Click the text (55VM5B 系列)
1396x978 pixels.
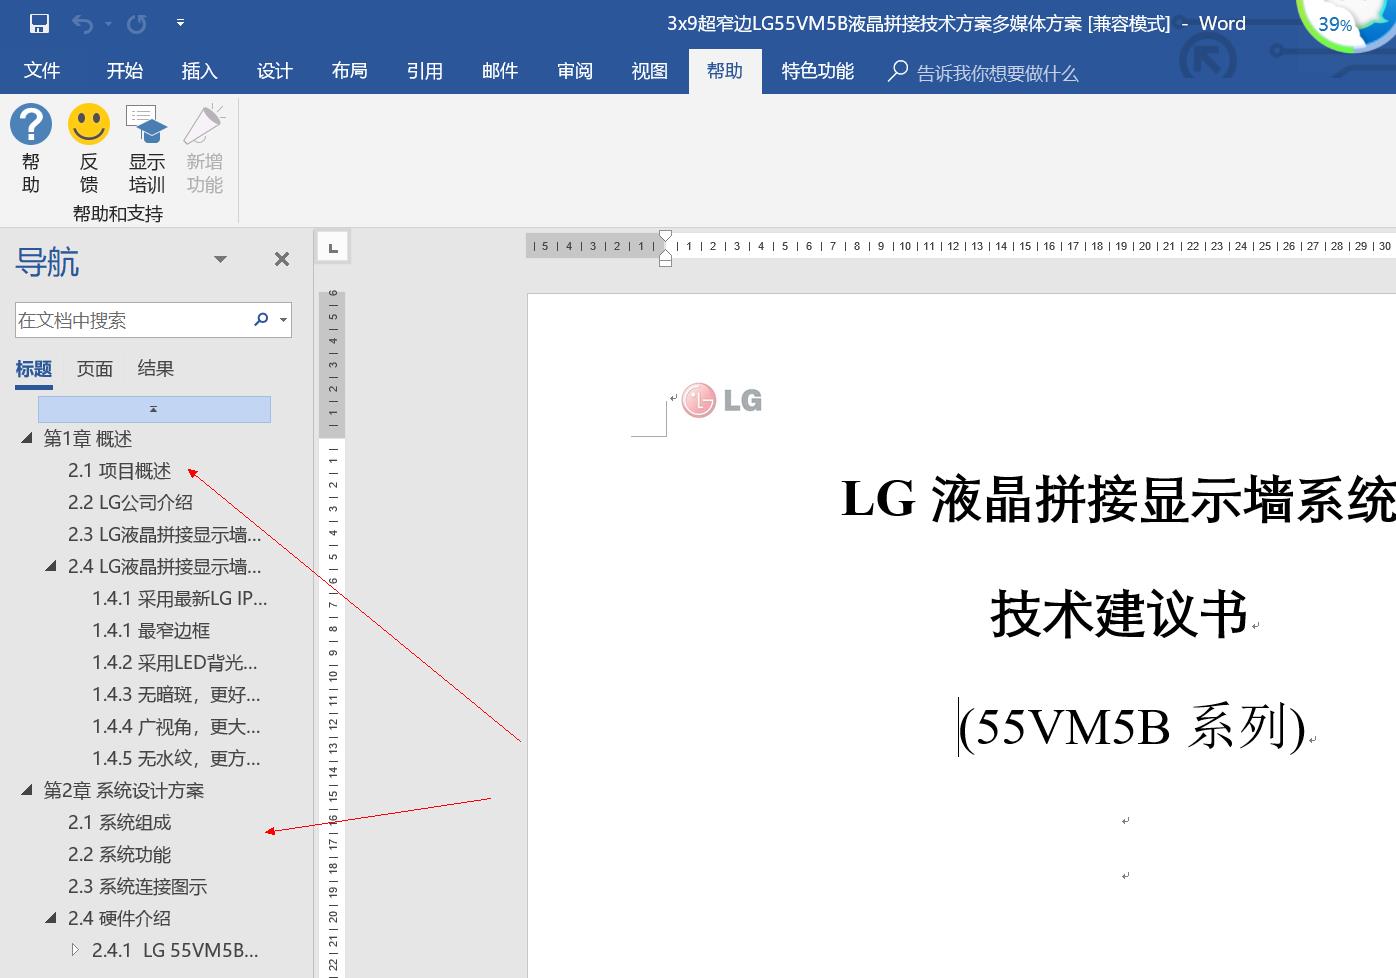[1132, 726]
